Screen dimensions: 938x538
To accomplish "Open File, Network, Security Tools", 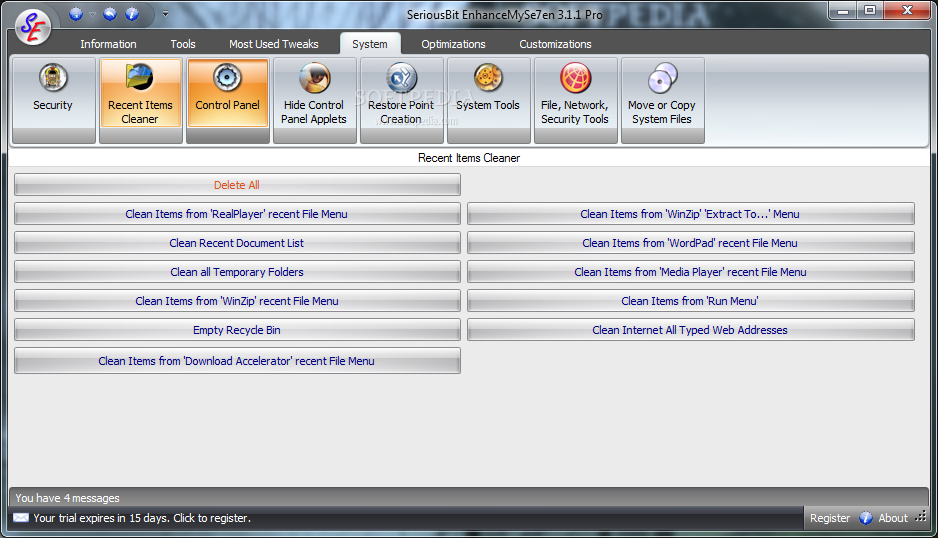I will coord(575,100).
